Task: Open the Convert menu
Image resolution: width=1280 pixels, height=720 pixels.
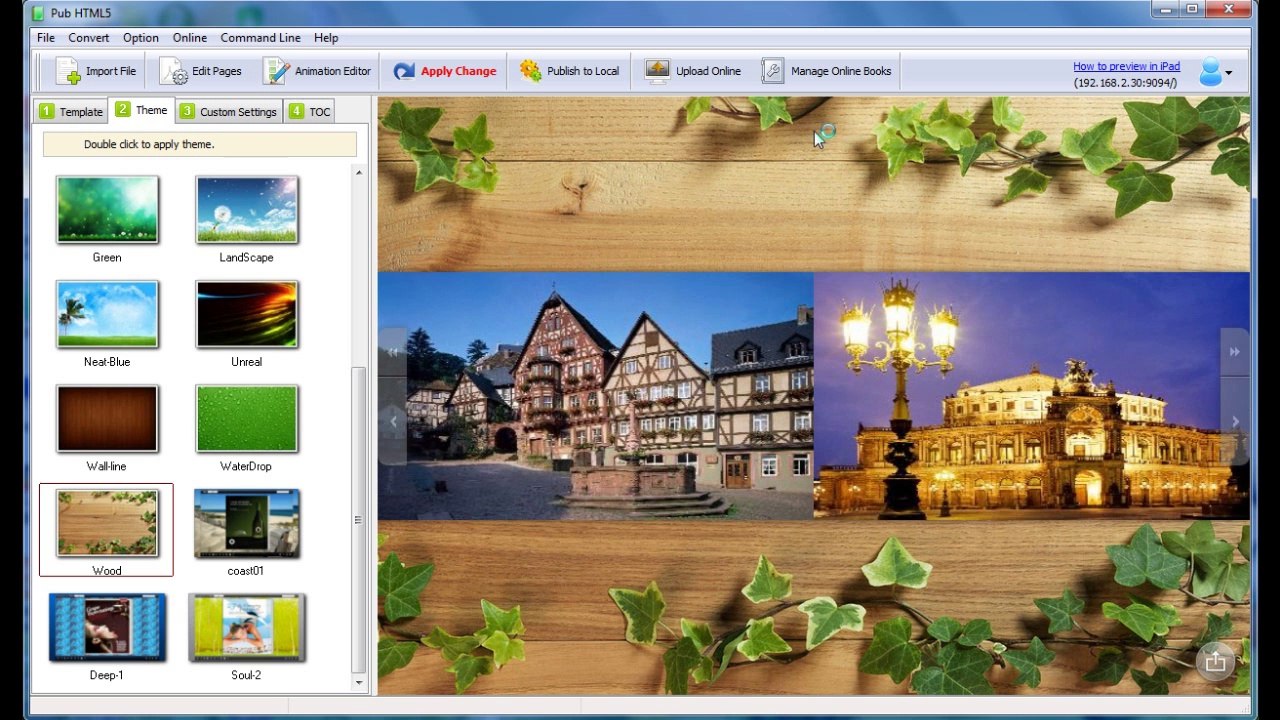Action: [89, 38]
